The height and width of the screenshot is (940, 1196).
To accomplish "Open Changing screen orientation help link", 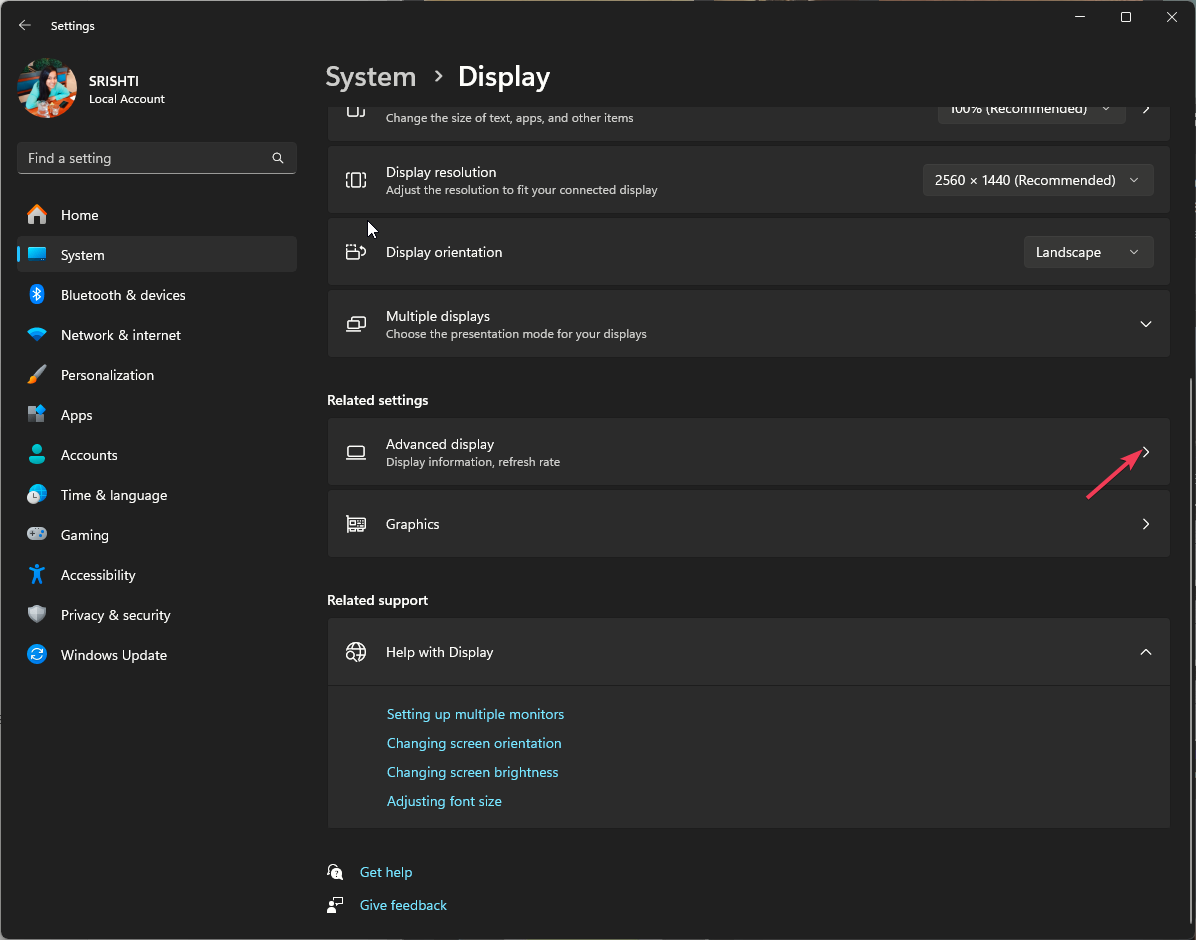I will [x=474, y=743].
